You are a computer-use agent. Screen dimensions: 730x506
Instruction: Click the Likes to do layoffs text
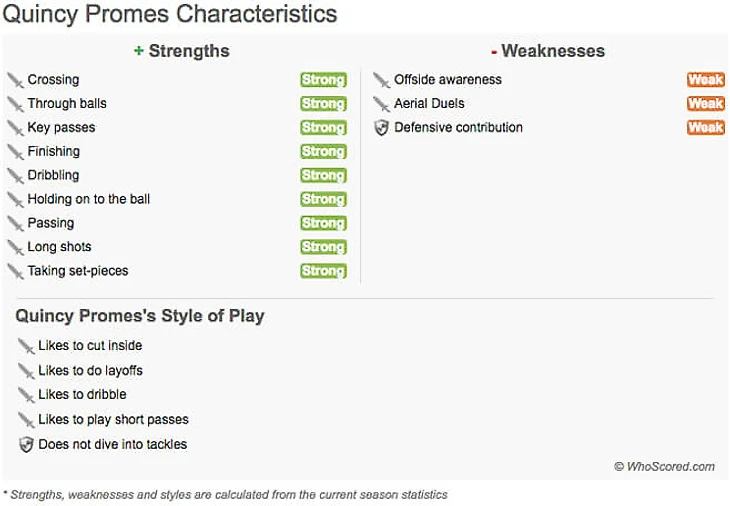90,370
